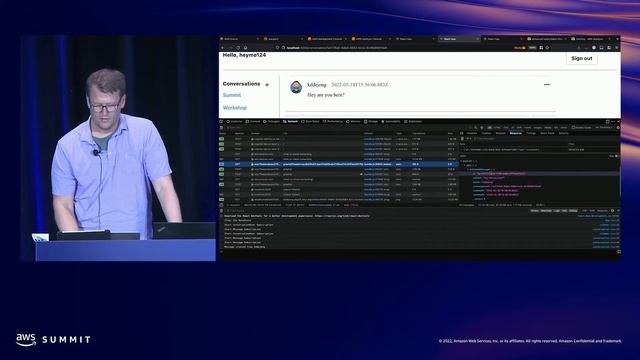Click the Network settings gear icon
Viewport: 640px width, 360px height.
tap(618, 127)
